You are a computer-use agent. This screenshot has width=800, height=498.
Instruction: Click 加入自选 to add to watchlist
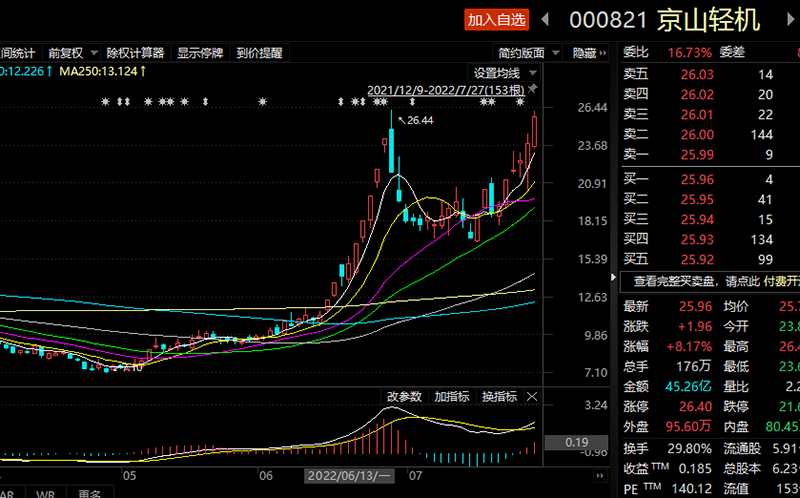pyautogui.click(x=497, y=20)
